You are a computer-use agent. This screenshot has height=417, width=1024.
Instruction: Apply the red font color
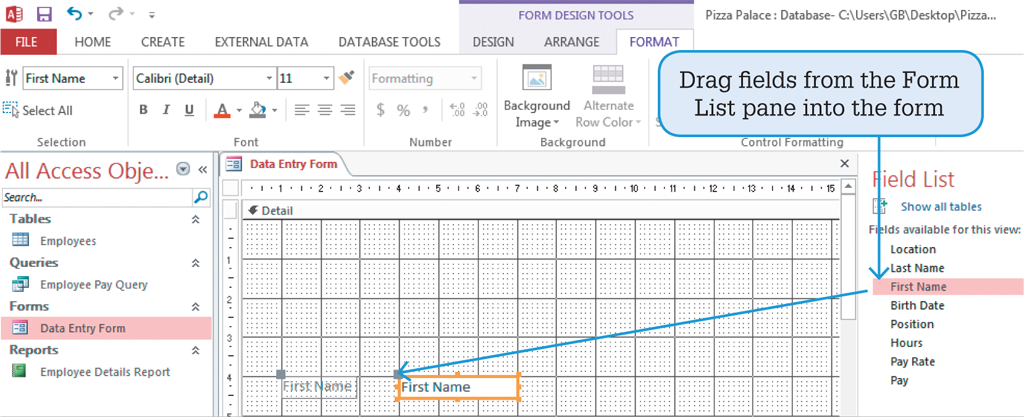click(222, 110)
